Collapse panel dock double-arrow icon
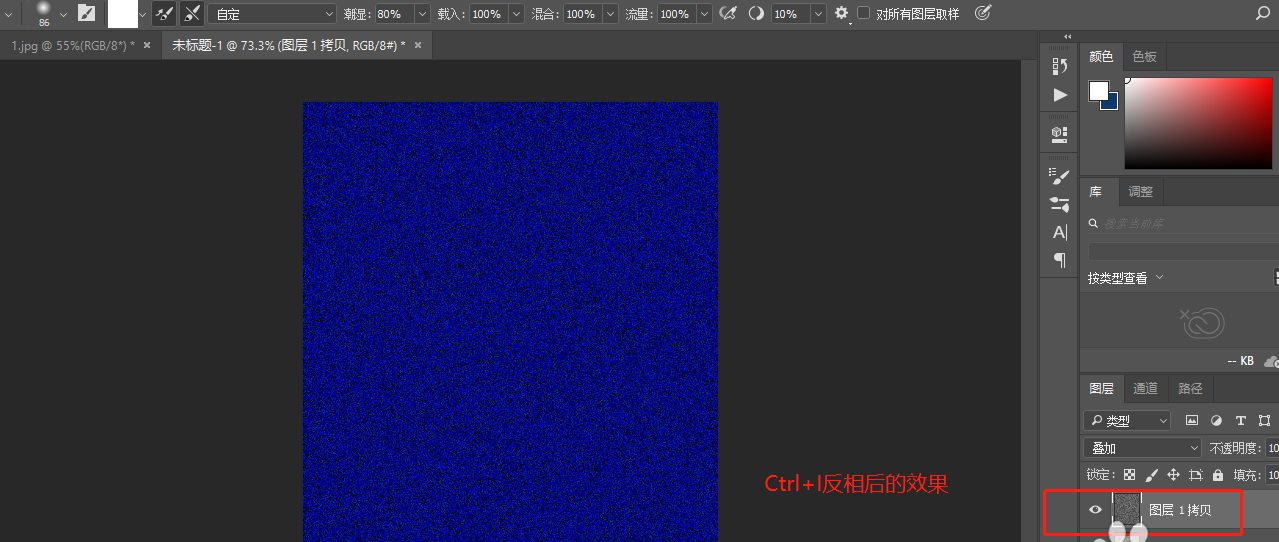 point(1068,37)
